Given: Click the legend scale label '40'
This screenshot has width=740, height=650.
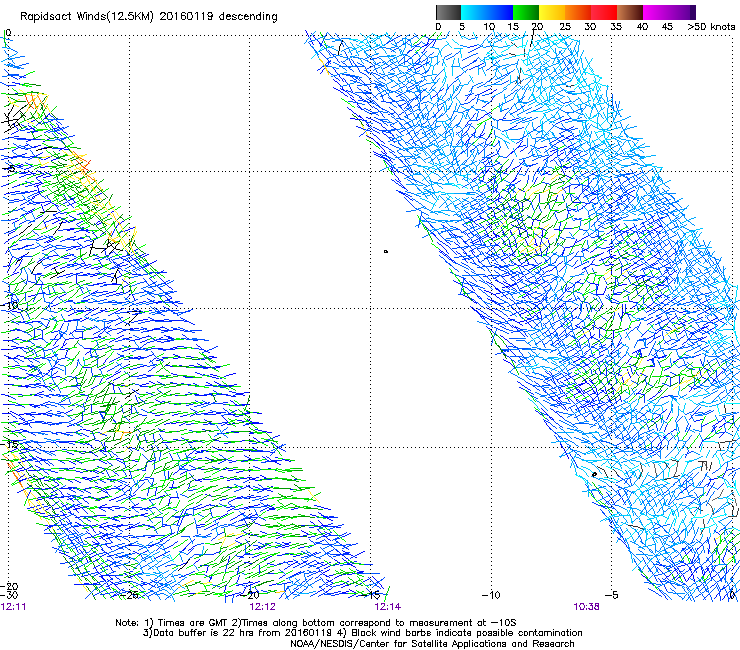Looking at the screenshot, I should [x=642, y=27].
